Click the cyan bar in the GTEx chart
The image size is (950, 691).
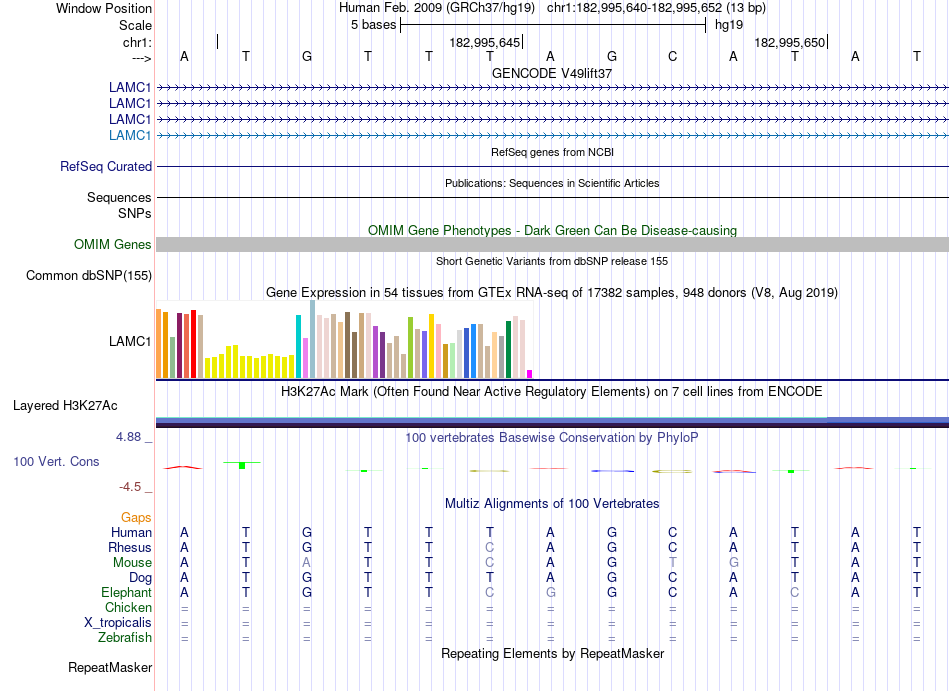[298, 346]
